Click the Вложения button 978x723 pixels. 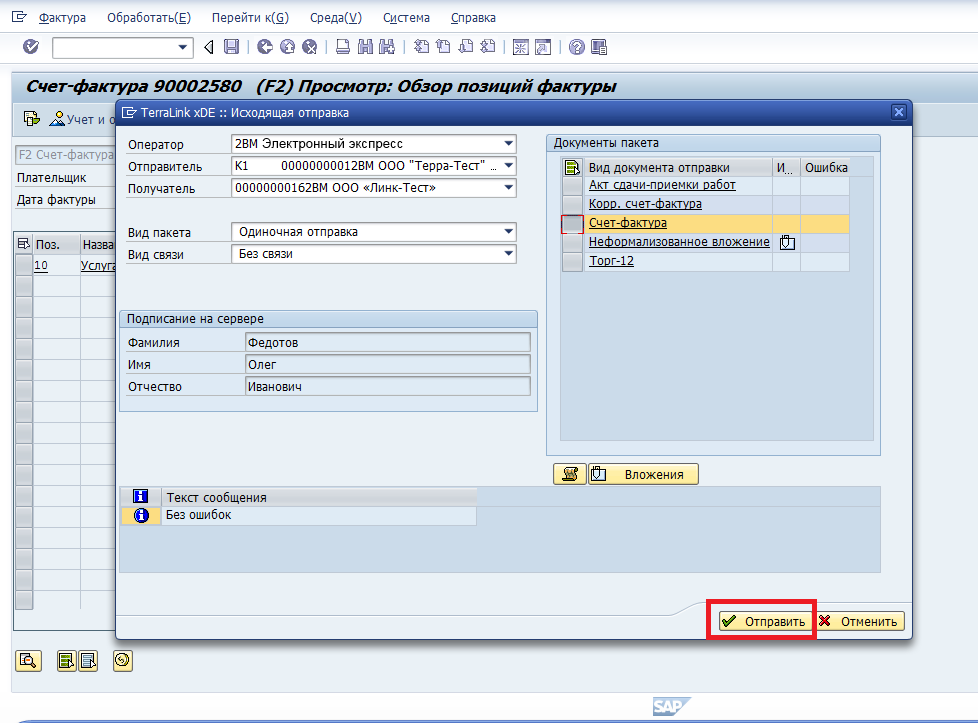(x=643, y=474)
